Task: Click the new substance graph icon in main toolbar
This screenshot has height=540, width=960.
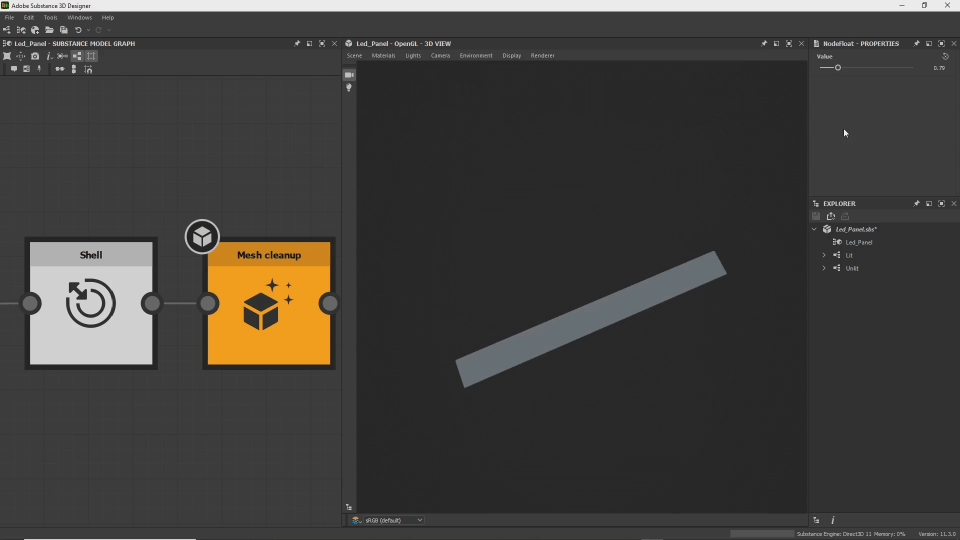Action: click(x=7, y=30)
